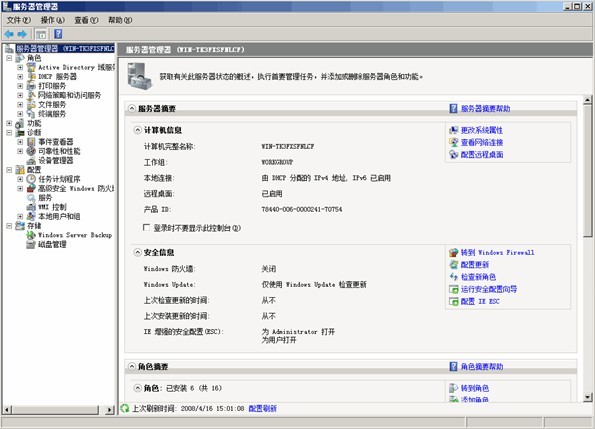Click the 配置 IE ESC link
The image size is (595, 429).
click(480, 301)
